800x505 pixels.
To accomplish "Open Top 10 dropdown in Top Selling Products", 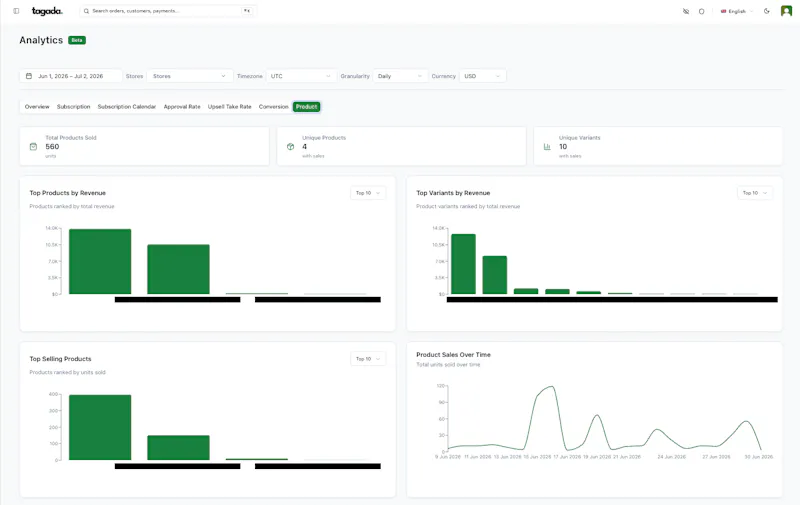I will pyautogui.click(x=368, y=359).
